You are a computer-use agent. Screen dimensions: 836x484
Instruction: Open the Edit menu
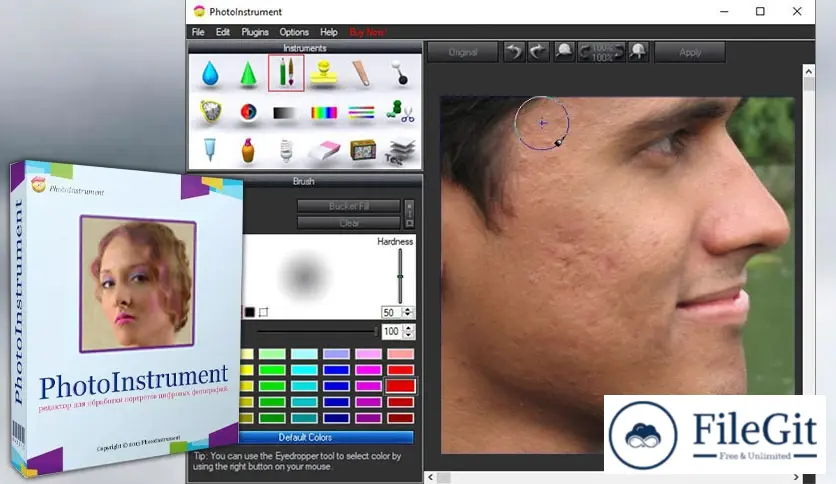(x=223, y=32)
